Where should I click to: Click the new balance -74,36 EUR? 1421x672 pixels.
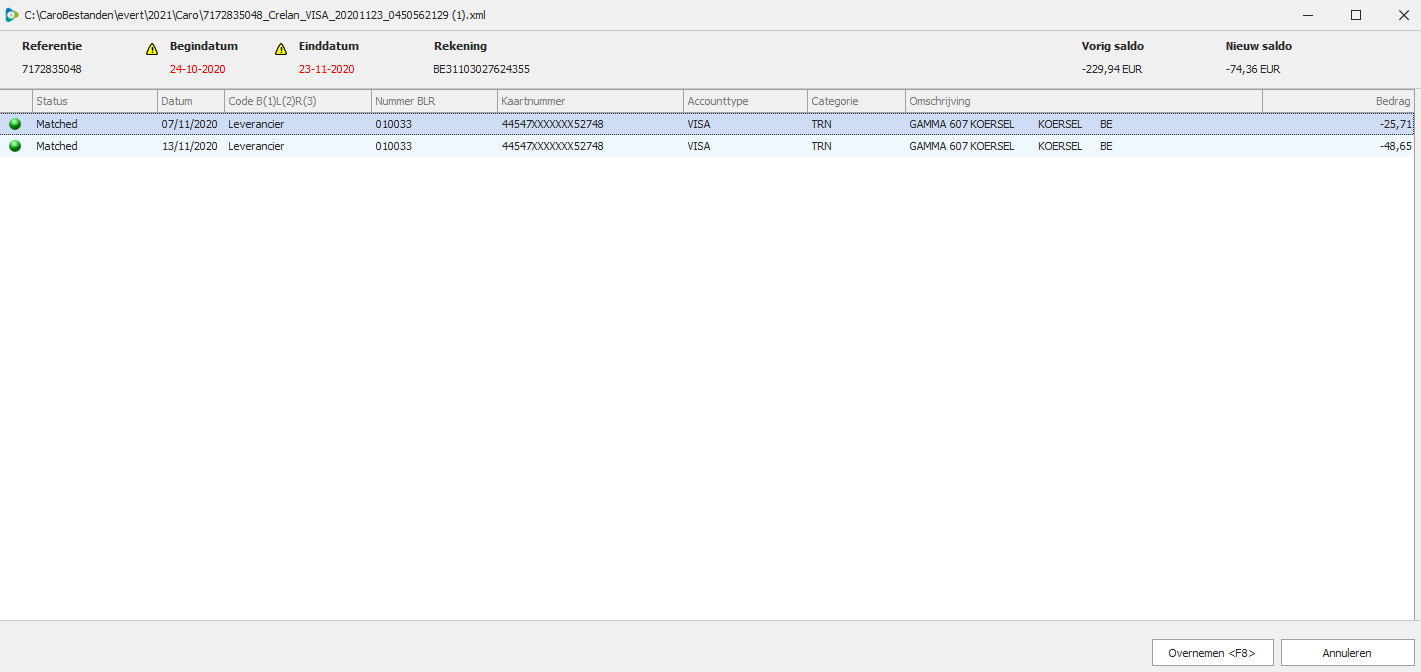1253,69
